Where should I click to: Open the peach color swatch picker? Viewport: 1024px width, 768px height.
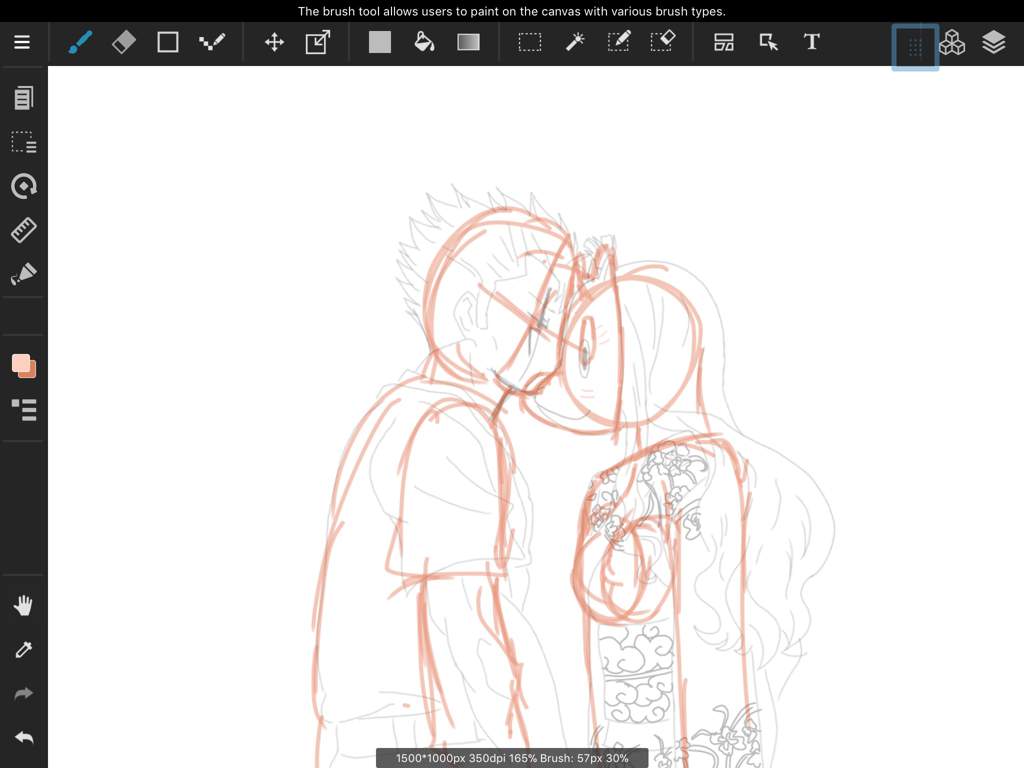coord(24,366)
